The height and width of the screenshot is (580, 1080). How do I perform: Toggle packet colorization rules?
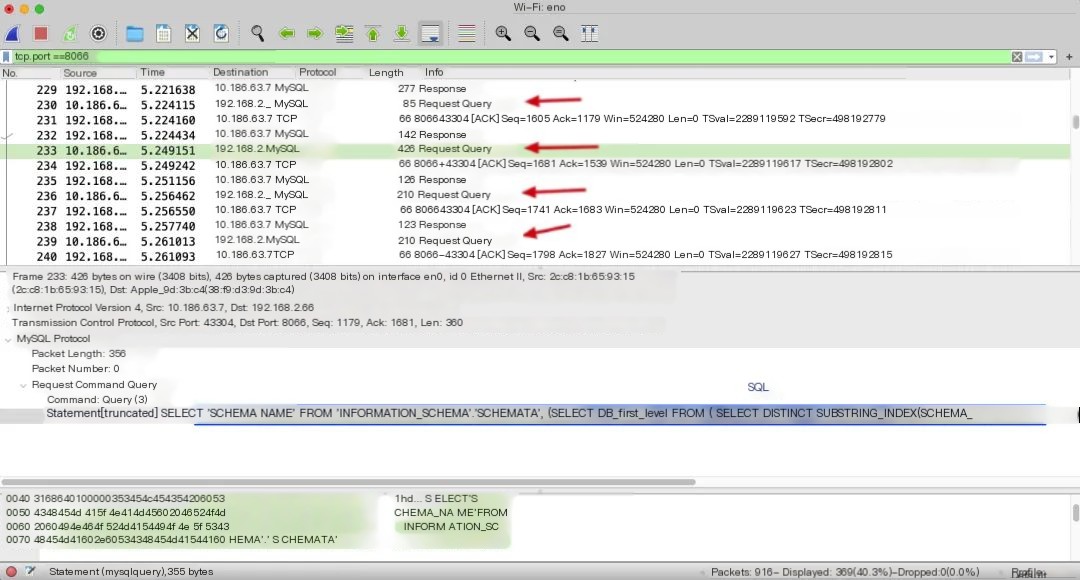pos(466,33)
